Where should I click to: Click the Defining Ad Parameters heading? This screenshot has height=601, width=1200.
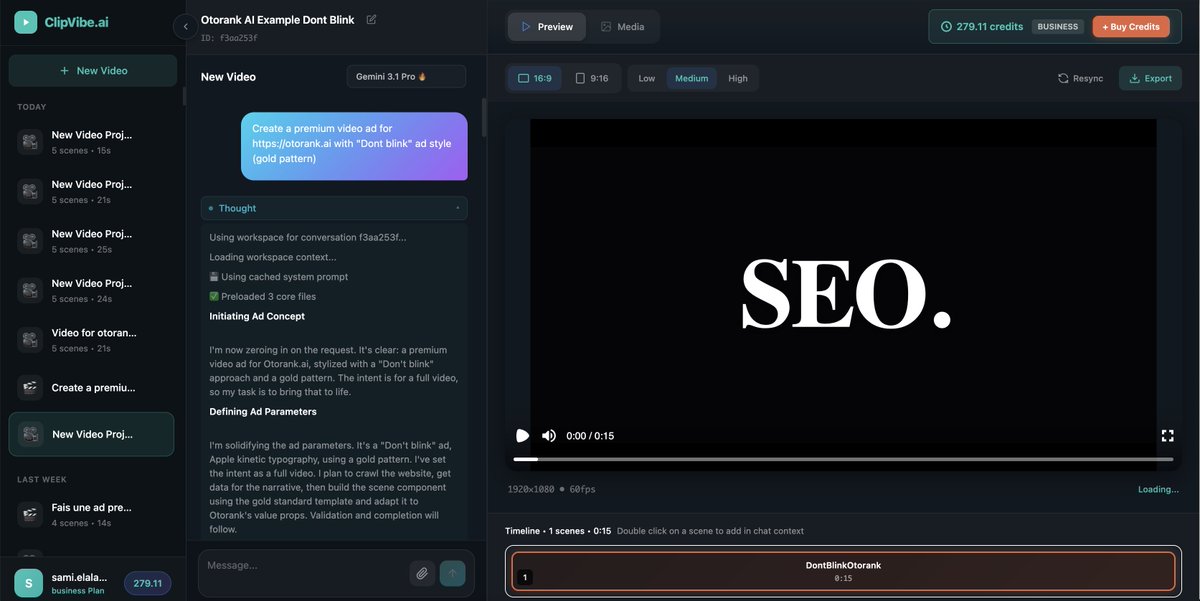click(x=263, y=412)
